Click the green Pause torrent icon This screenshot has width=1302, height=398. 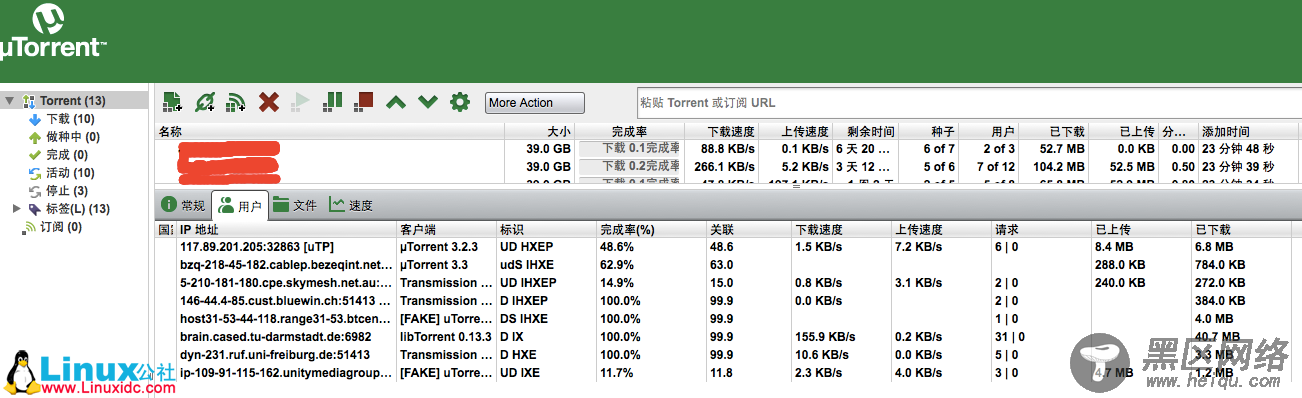pos(333,101)
